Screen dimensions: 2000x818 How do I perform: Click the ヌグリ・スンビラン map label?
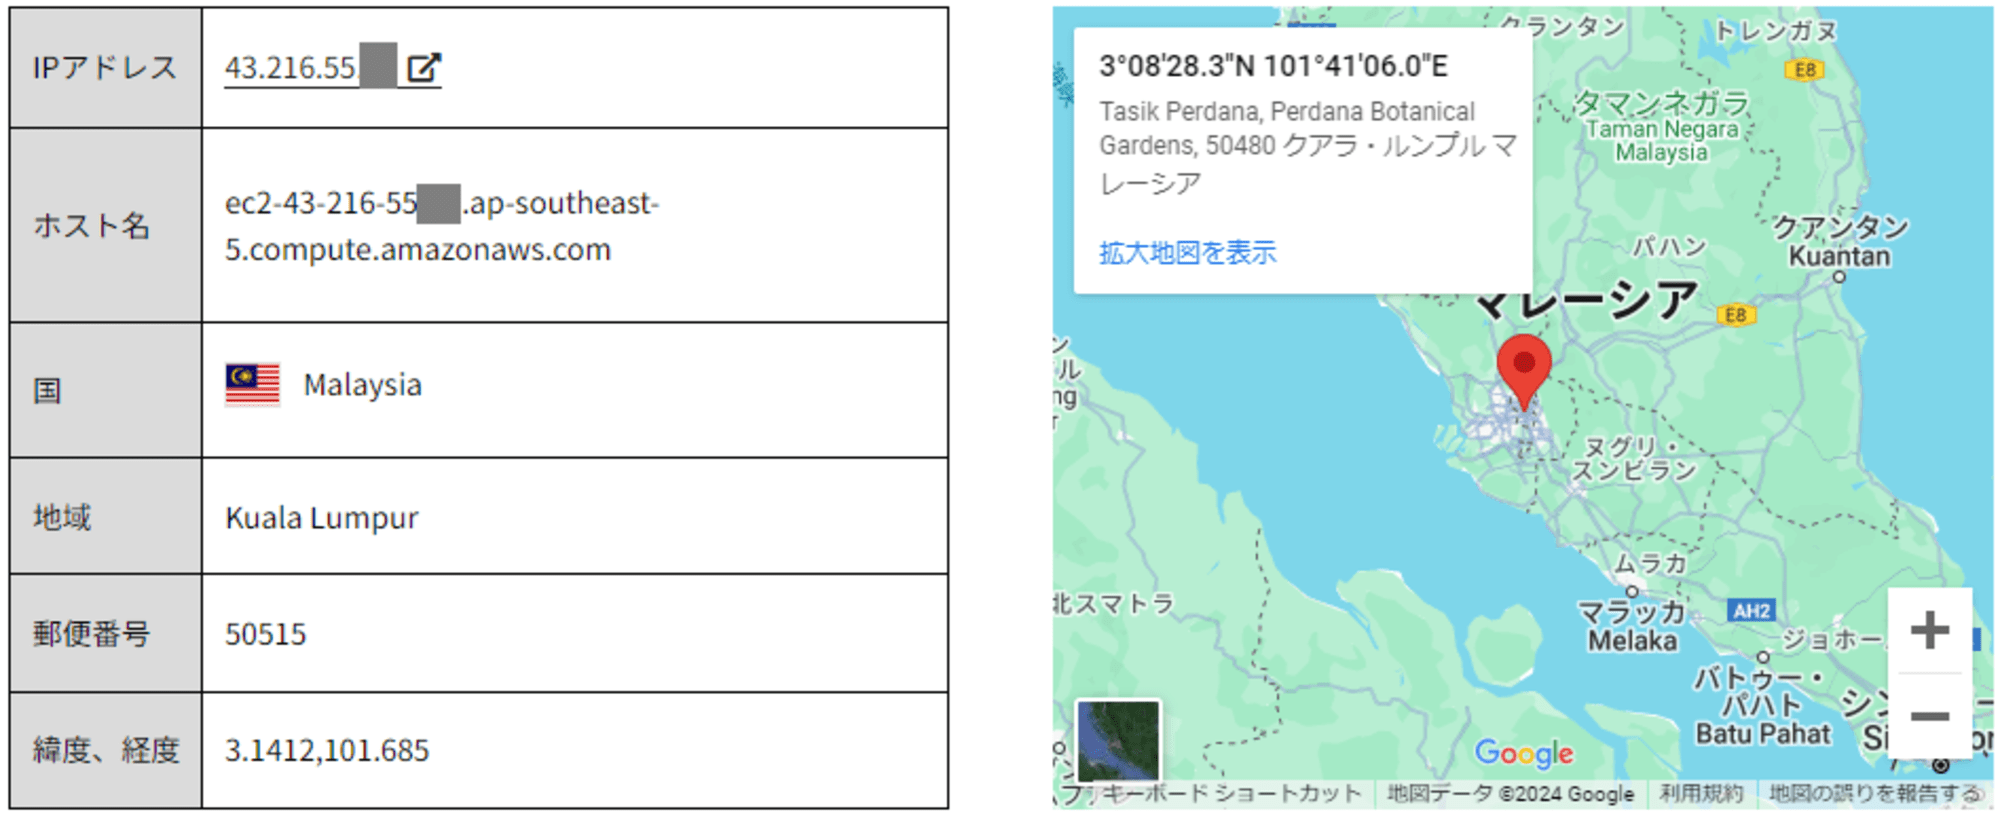(1635, 458)
